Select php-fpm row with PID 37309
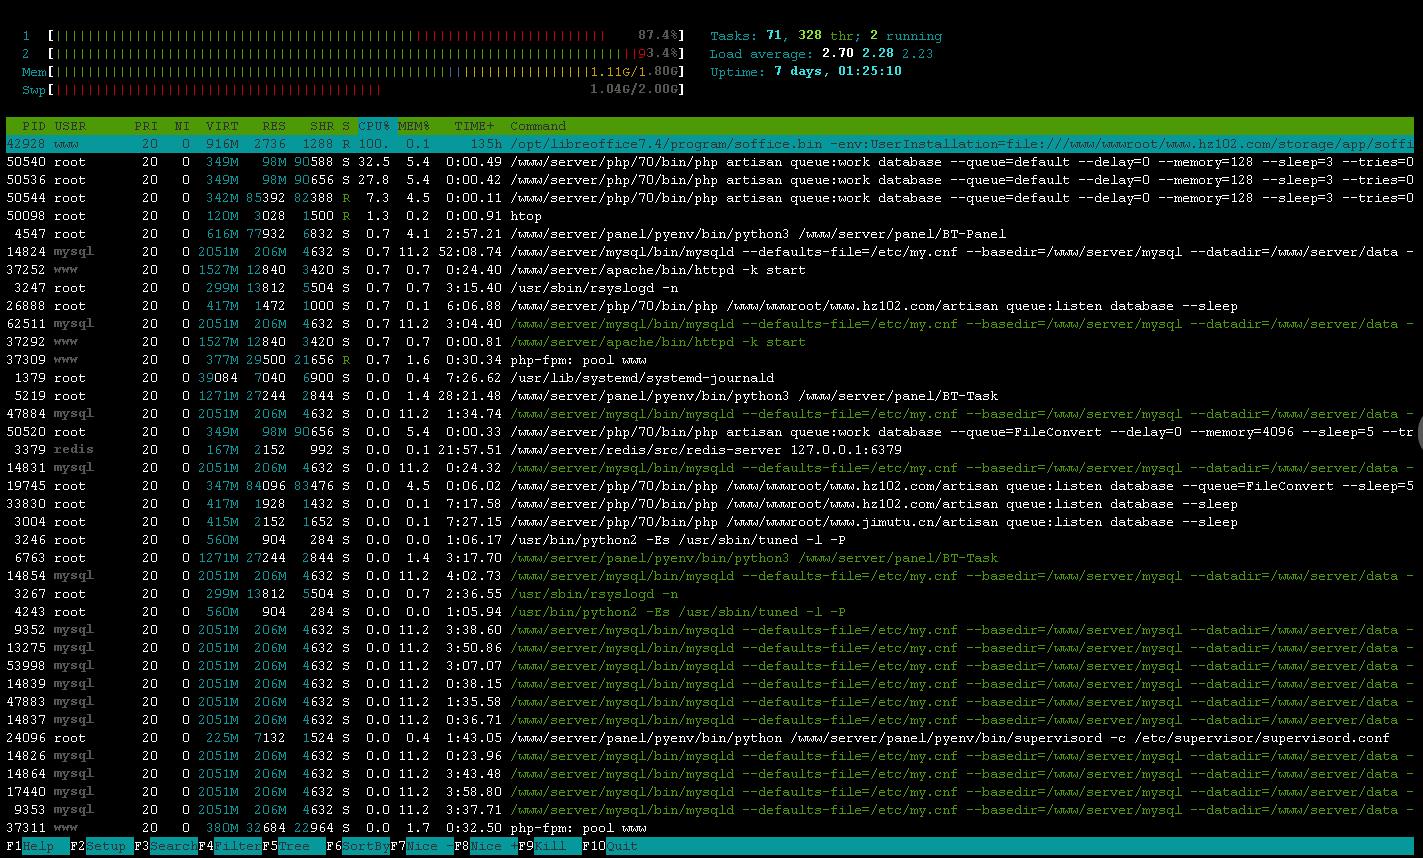Viewport: 1423px width, 858px height. click(x=710, y=360)
